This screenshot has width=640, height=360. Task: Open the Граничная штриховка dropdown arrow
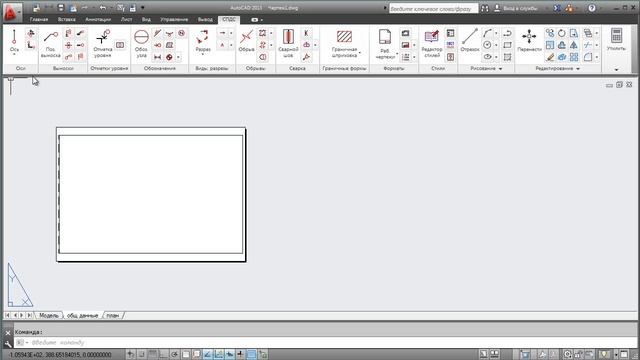click(x=360, y=53)
